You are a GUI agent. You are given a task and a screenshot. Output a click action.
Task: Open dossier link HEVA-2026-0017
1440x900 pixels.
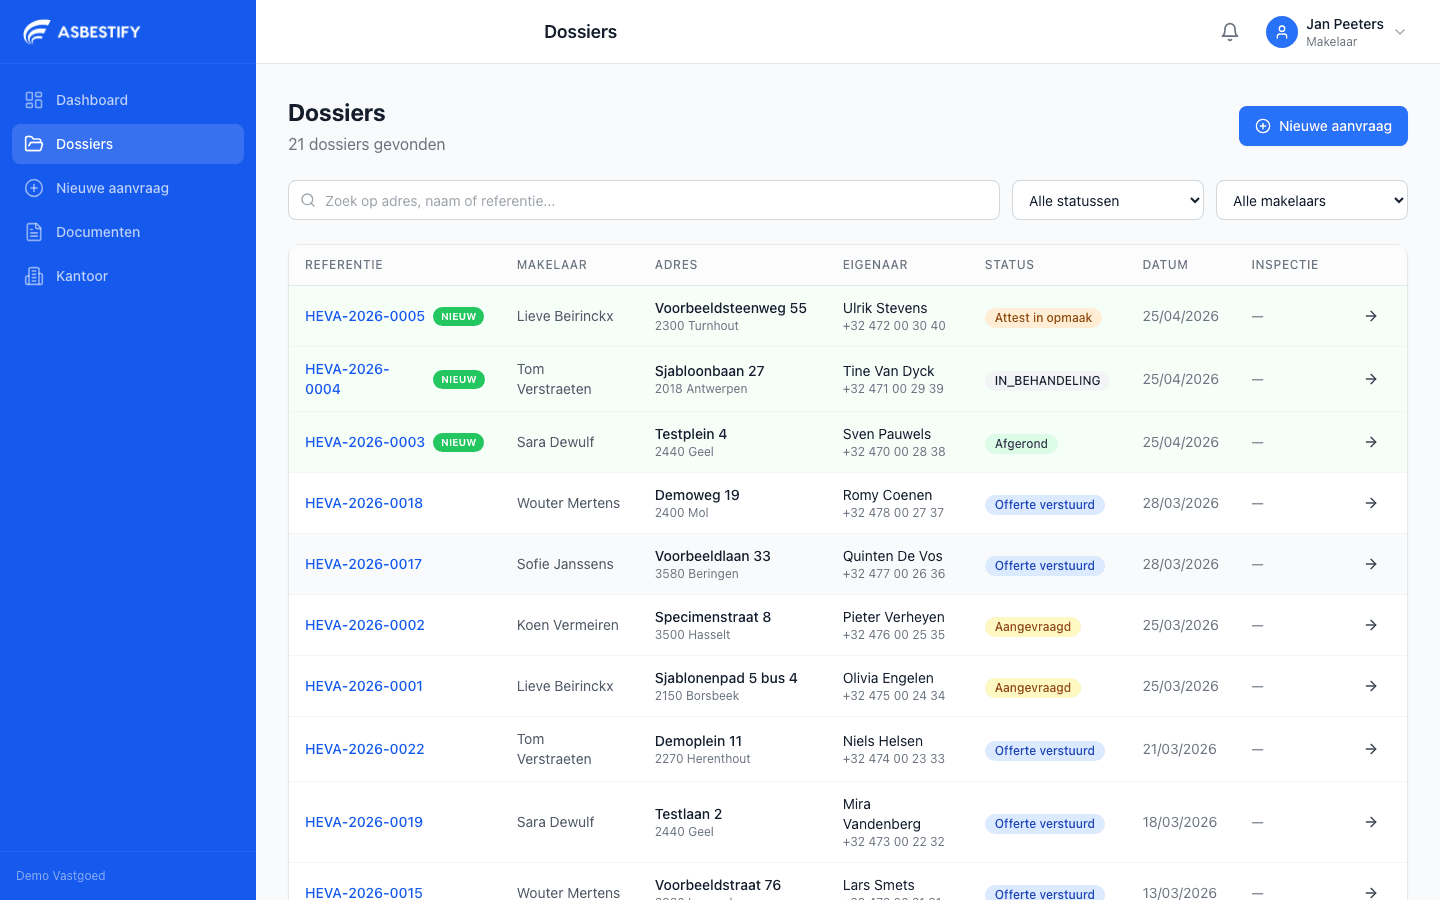tap(363, 564)
